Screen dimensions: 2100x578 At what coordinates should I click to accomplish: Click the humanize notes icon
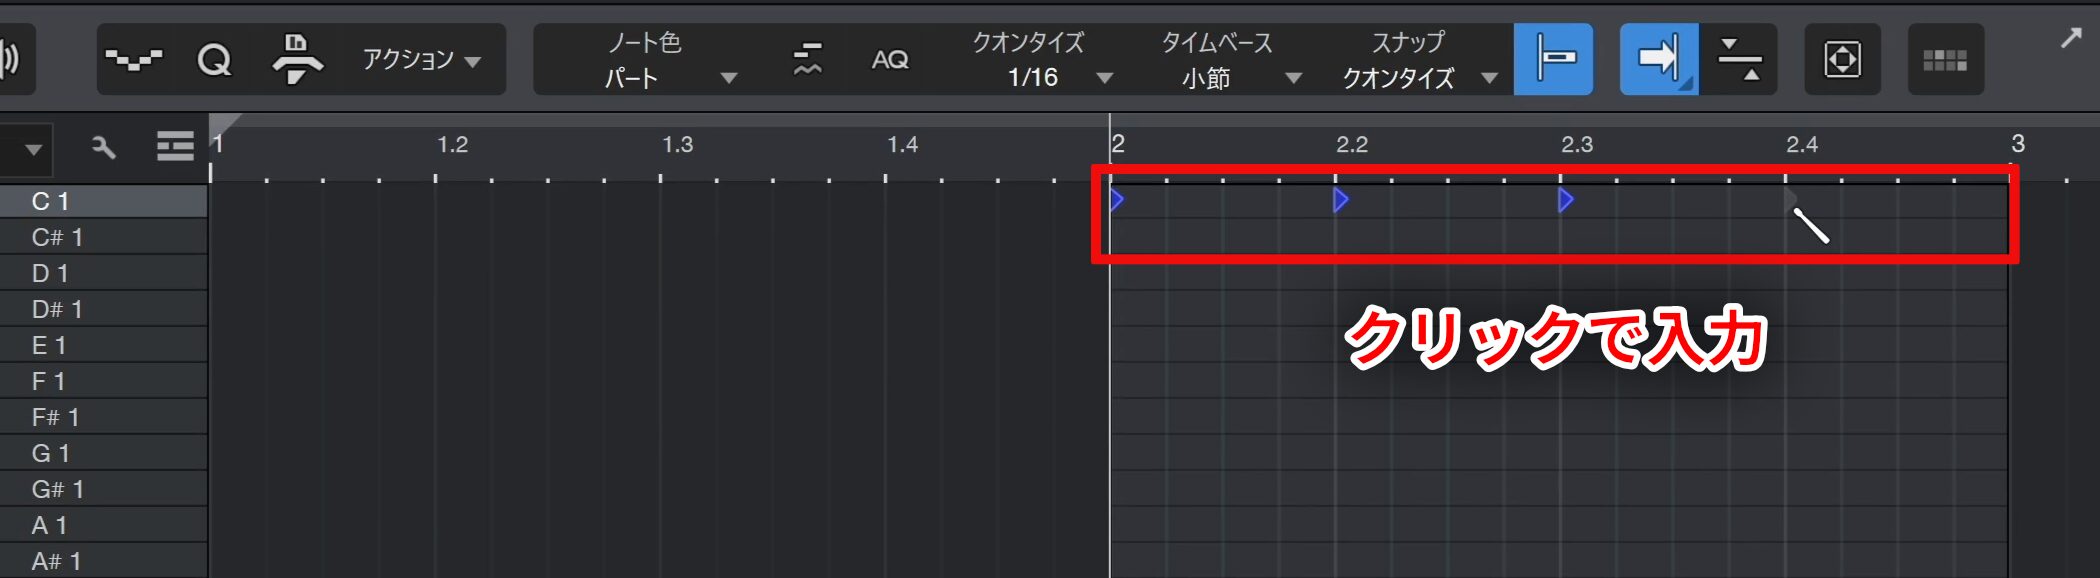pyautogui.click(x=807, y=60)
